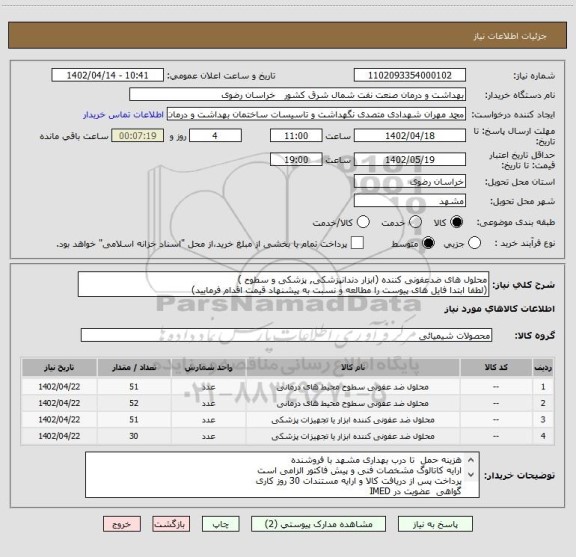Click quantity 30 in row 4
Viewport: 576px width, 557px height.
point(134,436)
